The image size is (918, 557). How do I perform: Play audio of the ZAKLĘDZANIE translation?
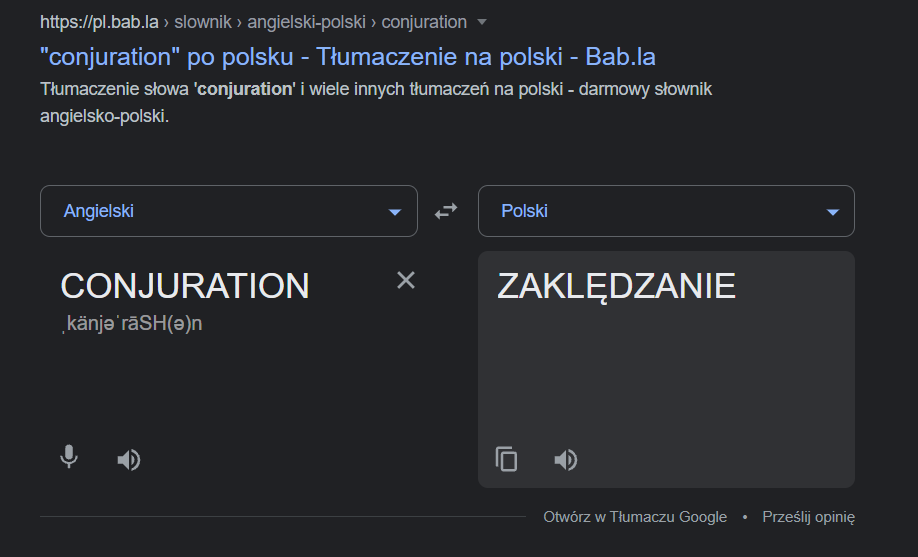(x=566, y=460)
